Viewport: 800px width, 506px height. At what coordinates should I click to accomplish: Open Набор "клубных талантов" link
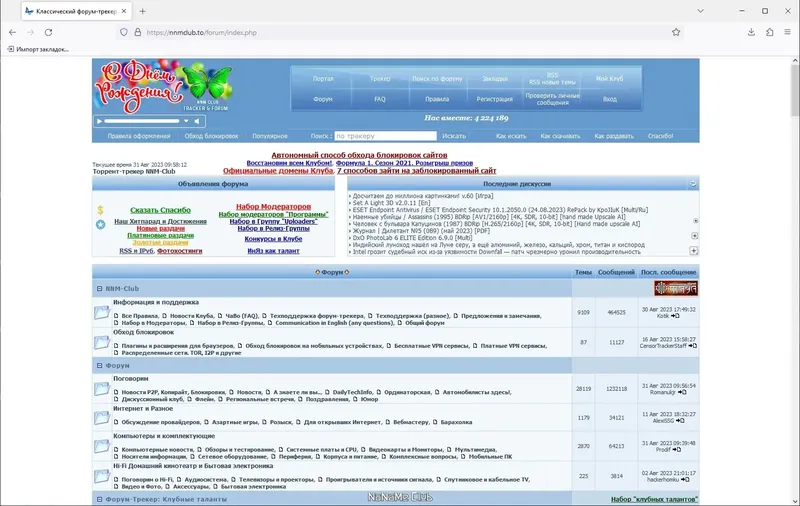click(655, 499)
